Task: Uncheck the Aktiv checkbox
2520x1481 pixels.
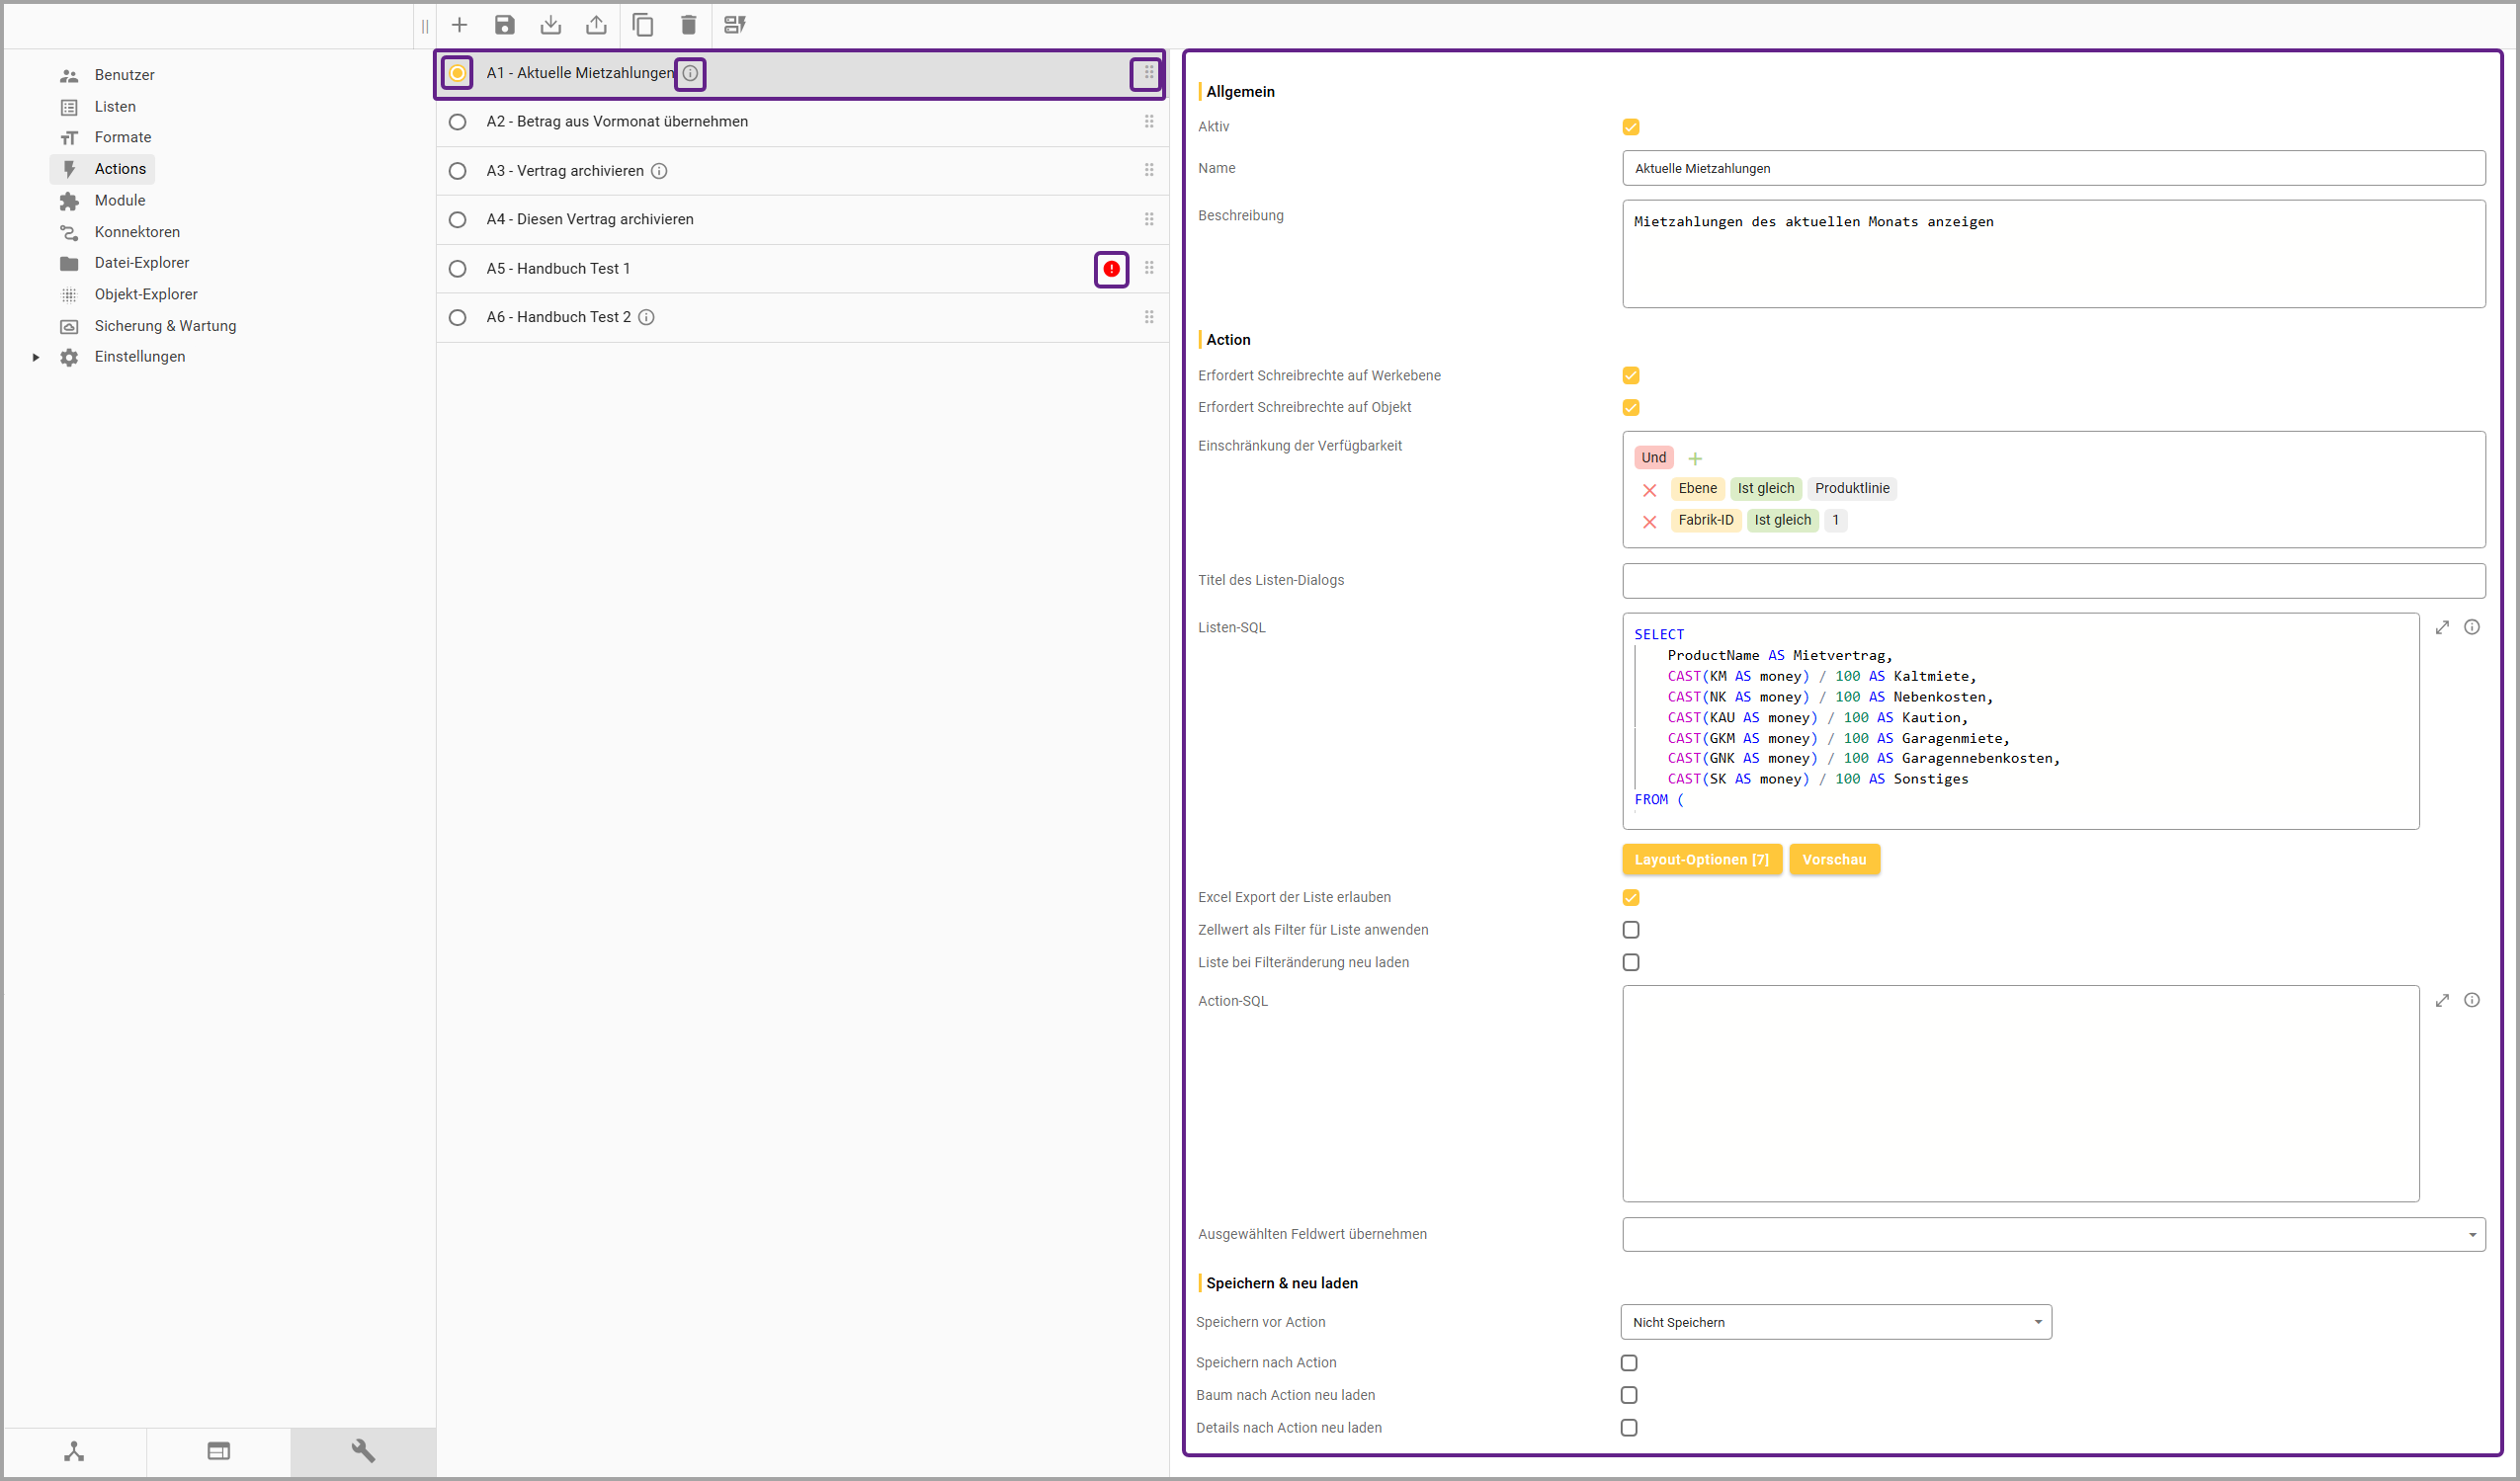Action: pos(1631,127)
